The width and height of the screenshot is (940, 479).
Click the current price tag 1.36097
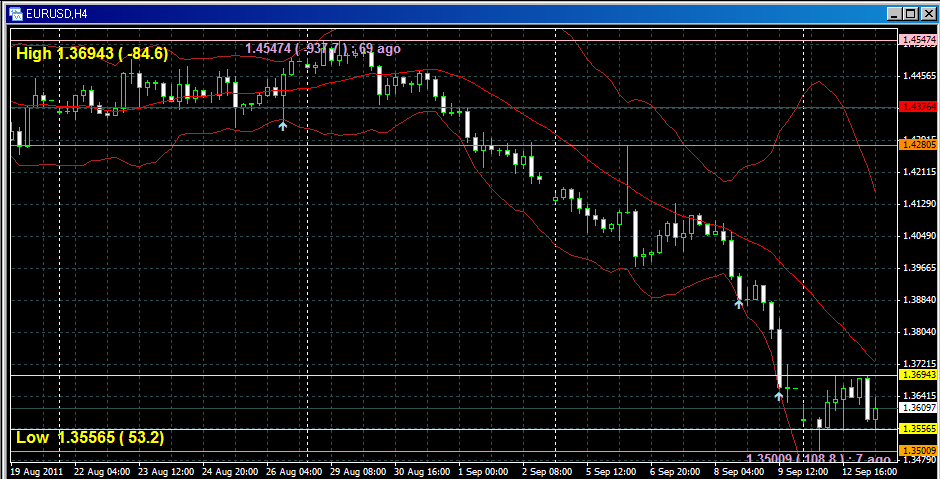(x=917, y=407)
